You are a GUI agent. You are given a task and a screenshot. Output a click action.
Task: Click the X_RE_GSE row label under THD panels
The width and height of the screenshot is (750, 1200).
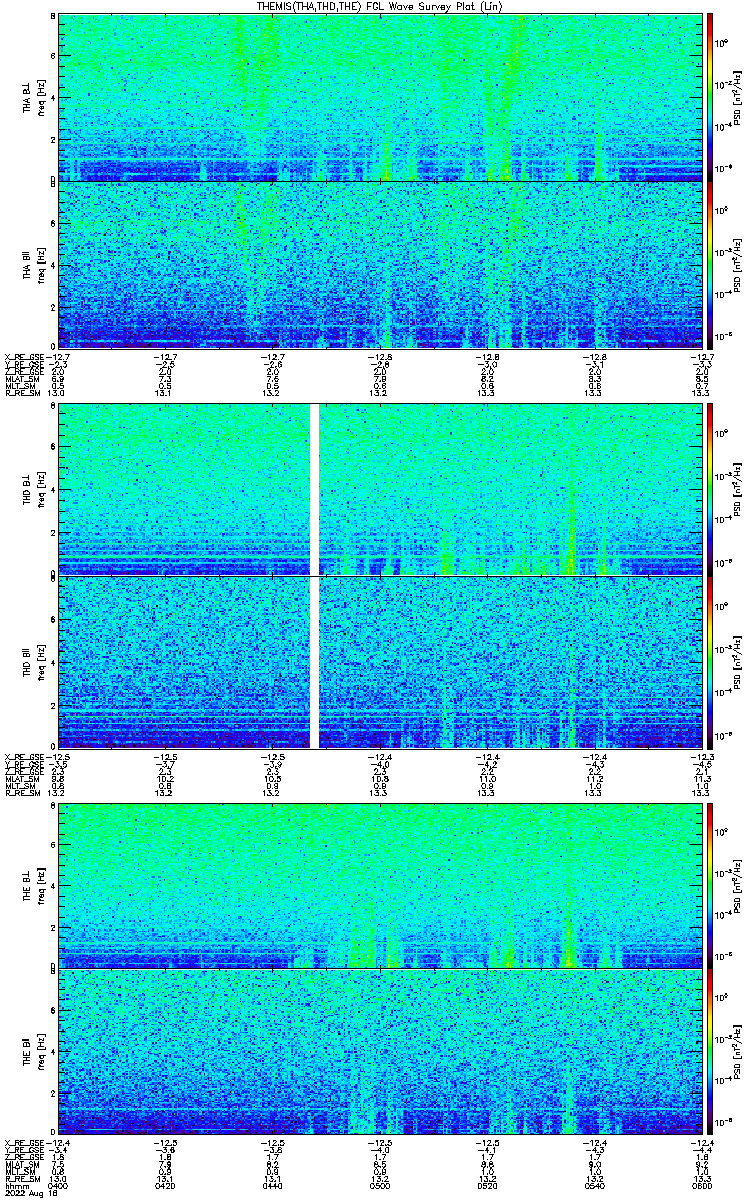(24, 755)
